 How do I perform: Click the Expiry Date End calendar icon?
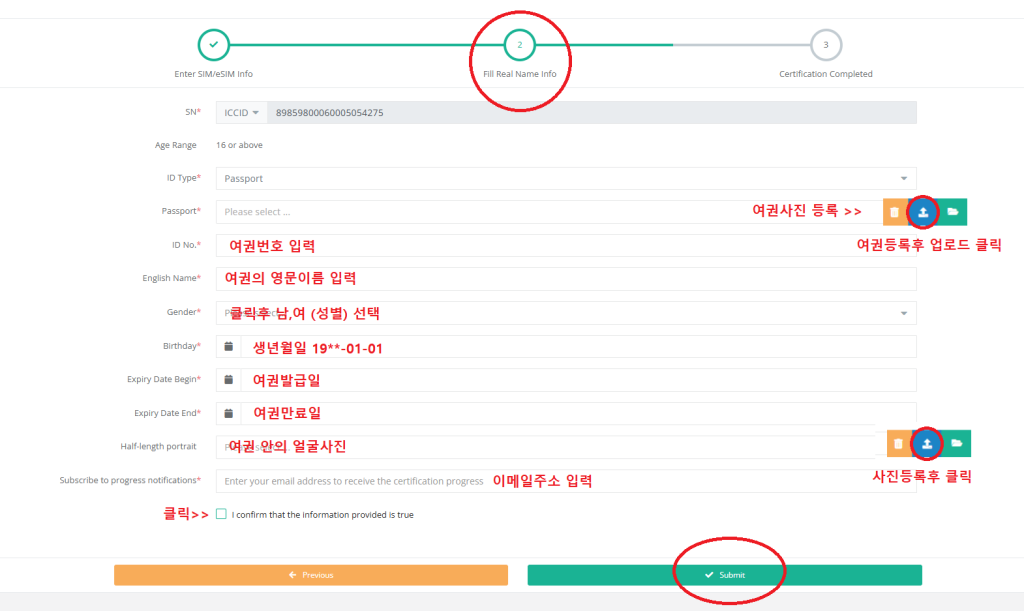pos(228,413)
